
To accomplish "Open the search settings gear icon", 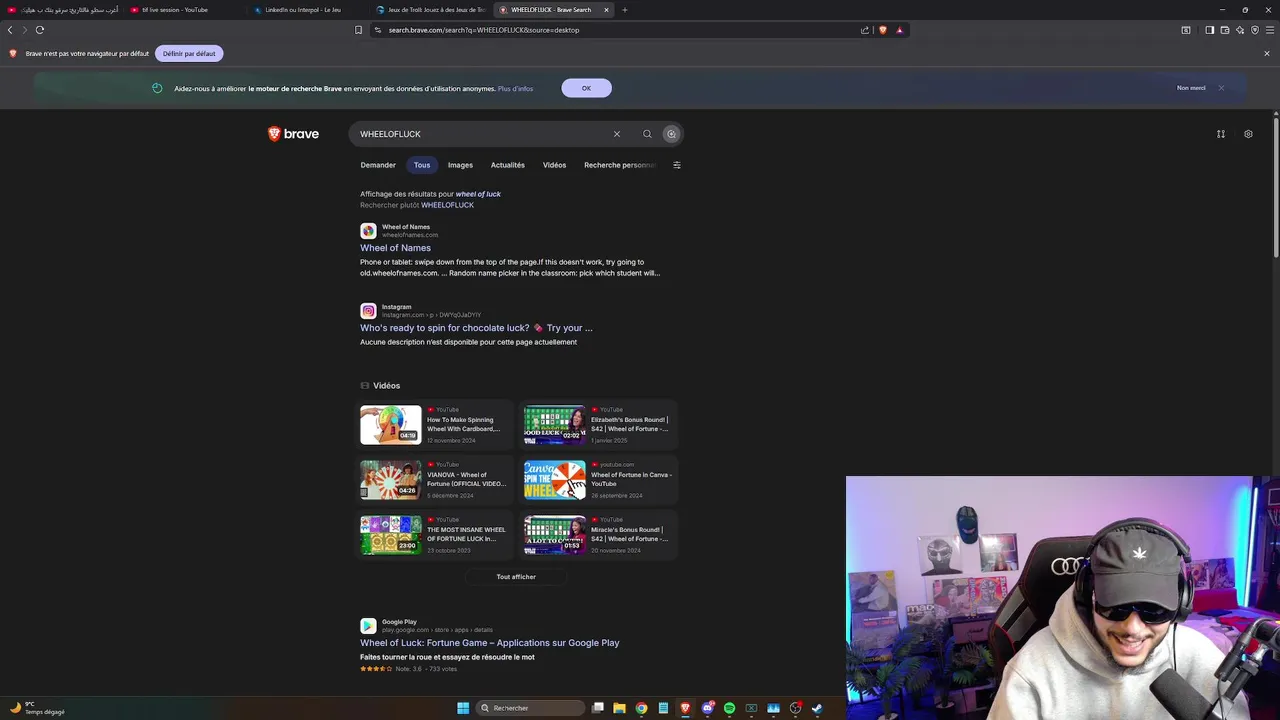I will click(1248, 134).
